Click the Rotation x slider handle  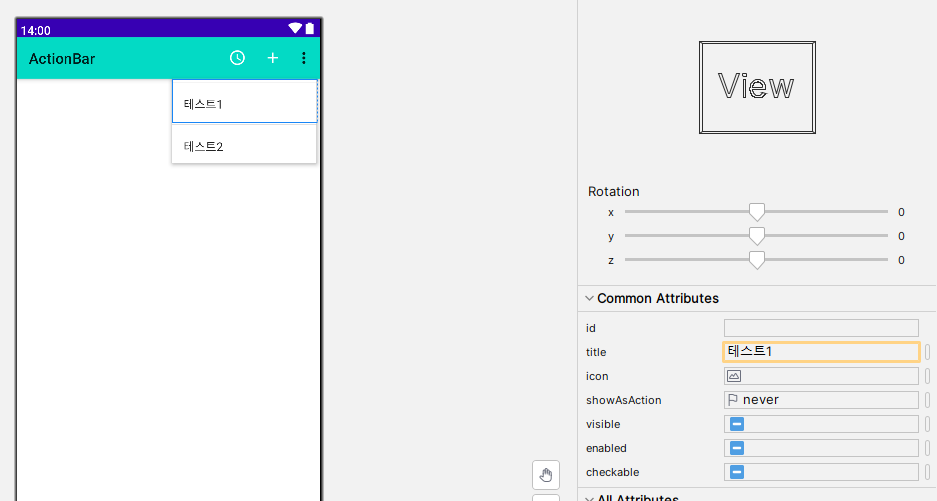point(757,212)
